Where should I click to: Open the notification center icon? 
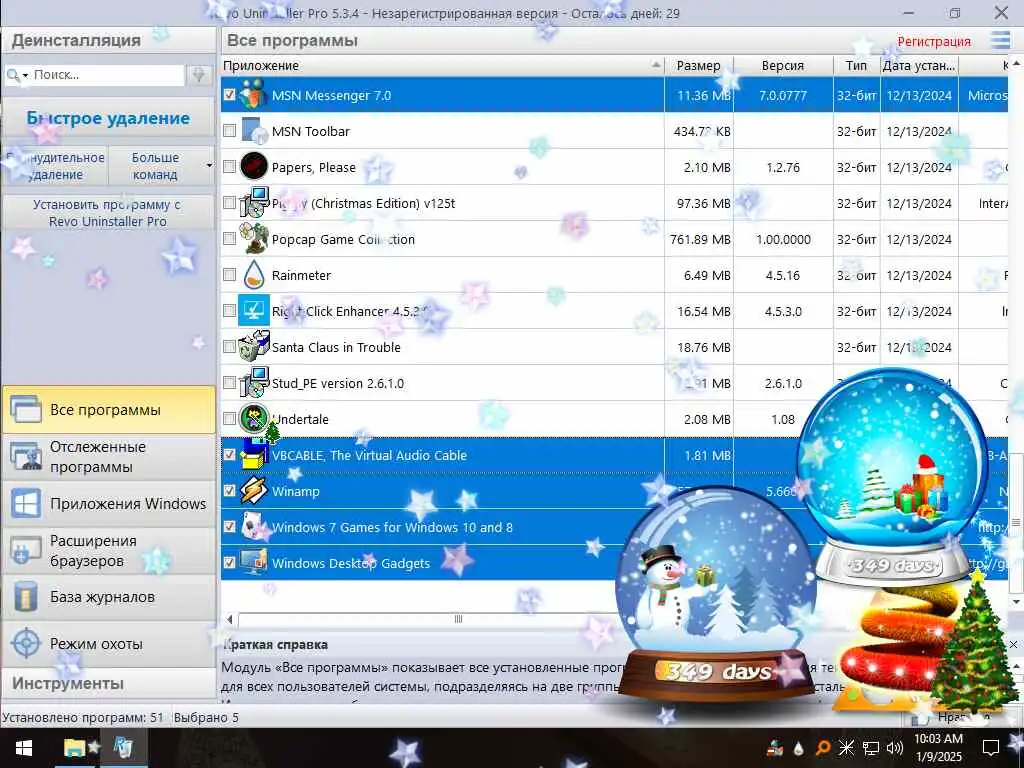pyautogui.click(x=991, y=748)
